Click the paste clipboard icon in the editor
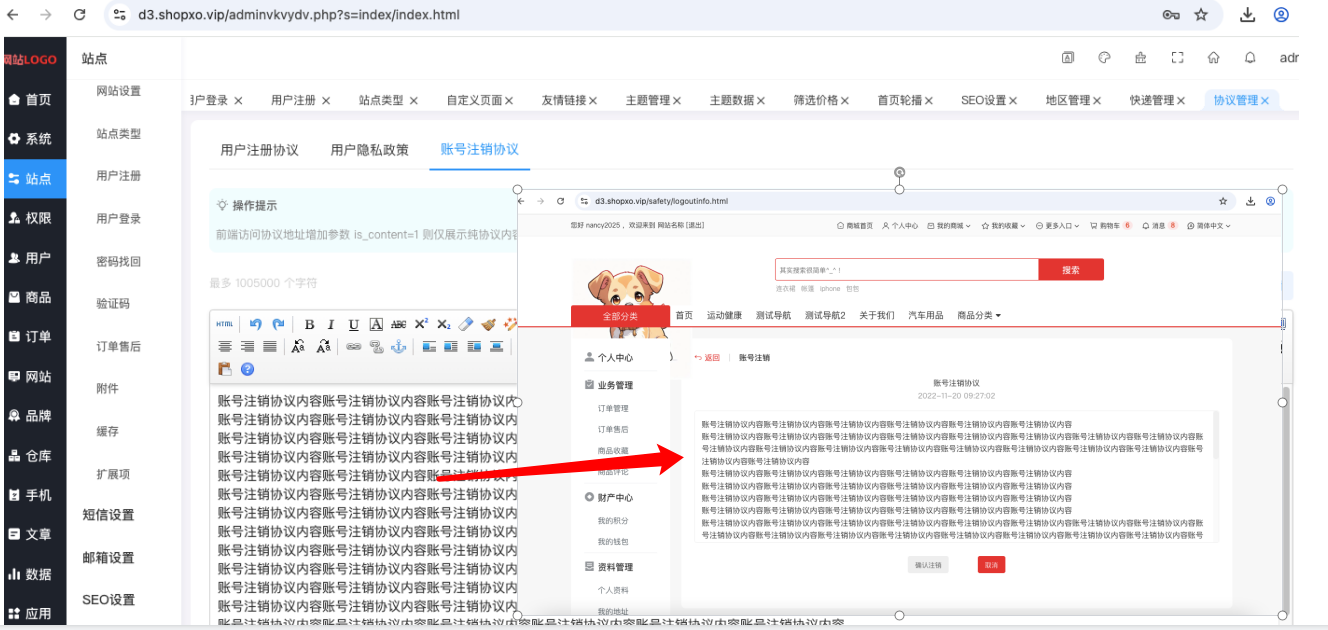1328x630 pixels. pyautogui.click(x=225, y=369)
